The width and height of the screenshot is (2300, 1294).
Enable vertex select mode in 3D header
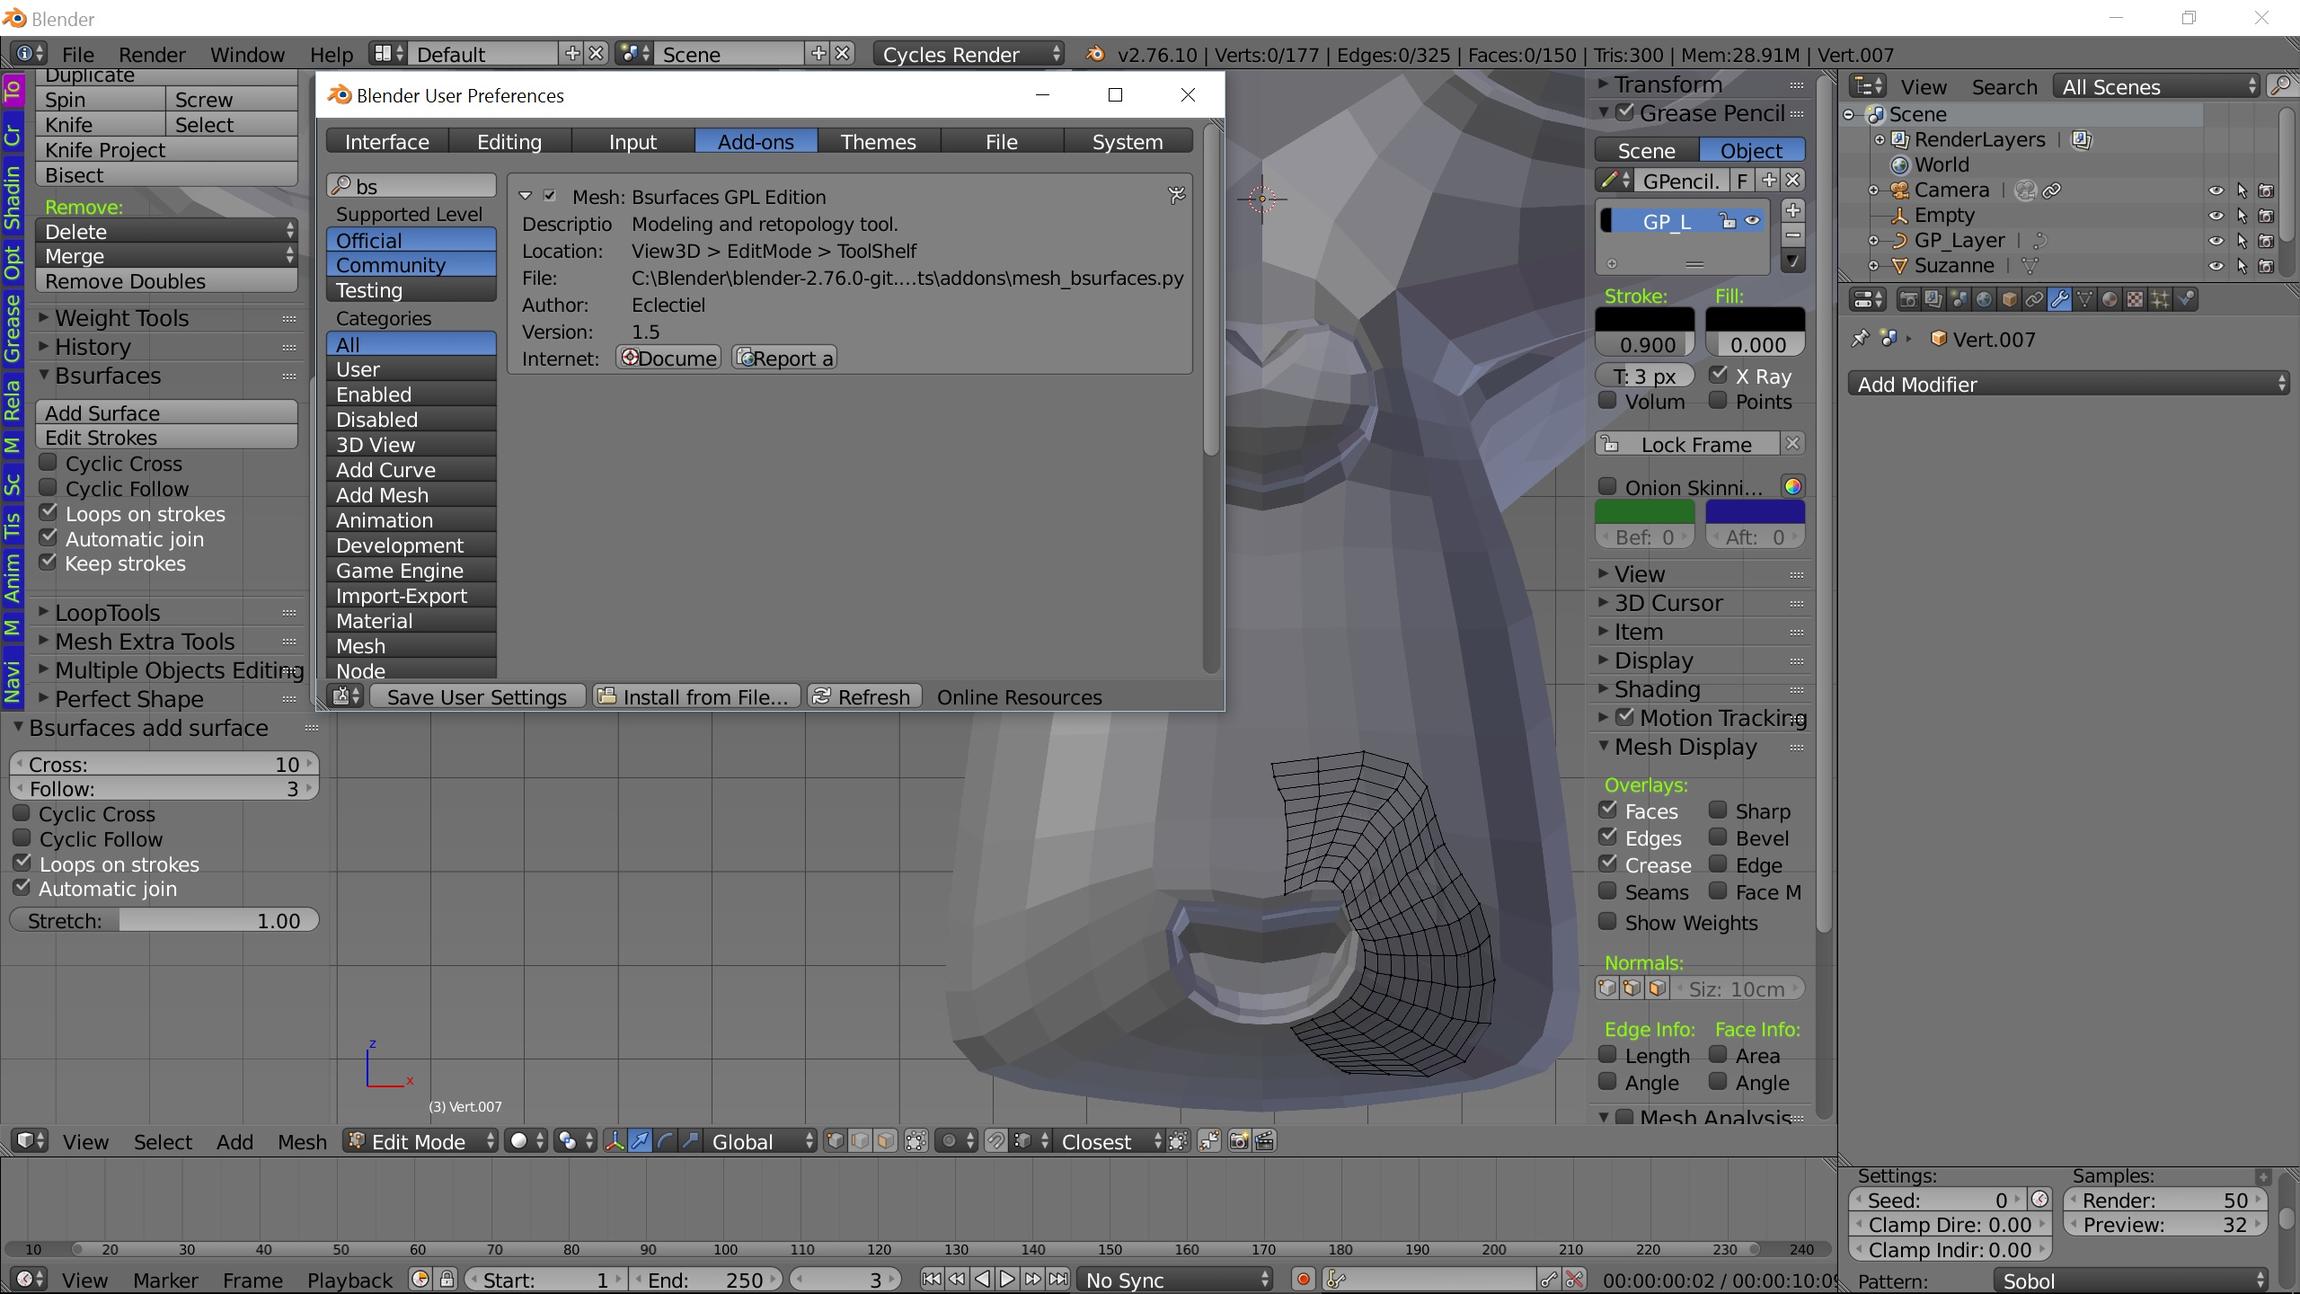coord(835,1141)
